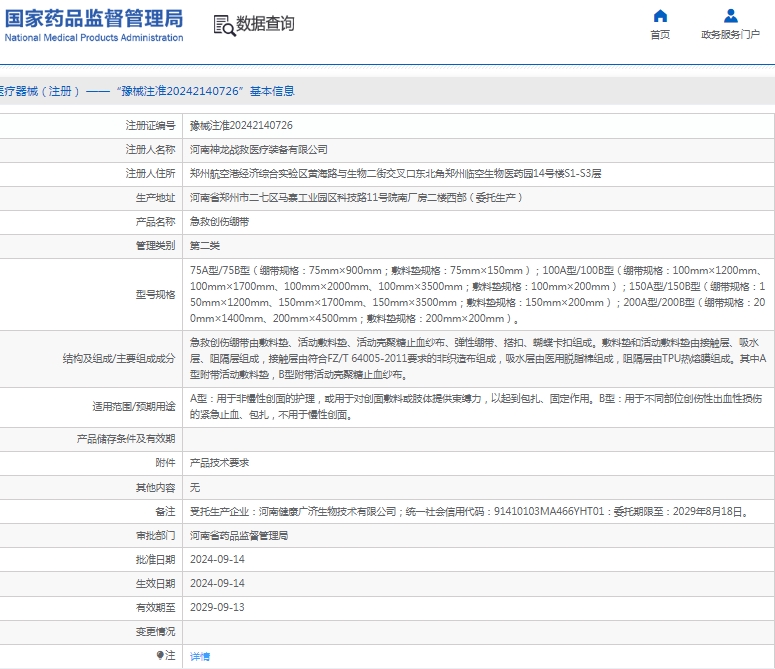Click the 型号规格 label
The image size is (775, 669).
pos(155,294)
